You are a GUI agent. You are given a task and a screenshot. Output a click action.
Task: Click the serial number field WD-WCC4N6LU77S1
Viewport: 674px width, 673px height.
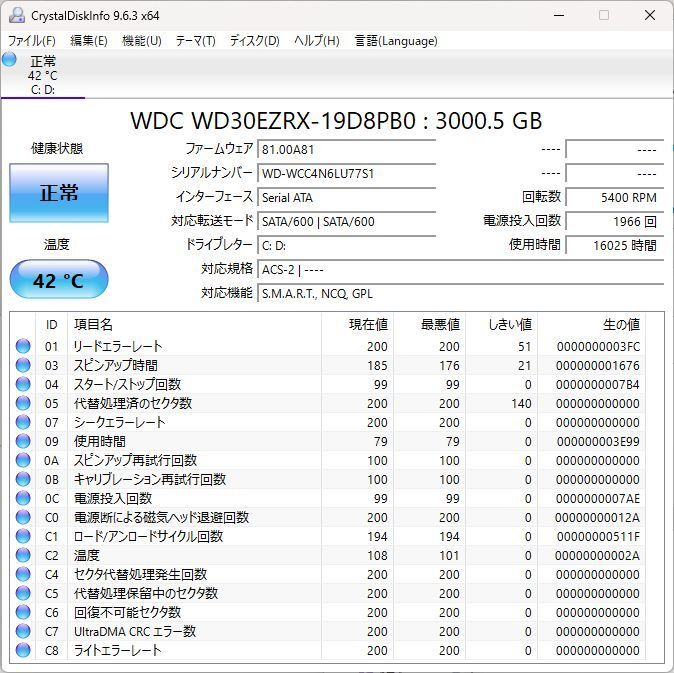[346, 174]
